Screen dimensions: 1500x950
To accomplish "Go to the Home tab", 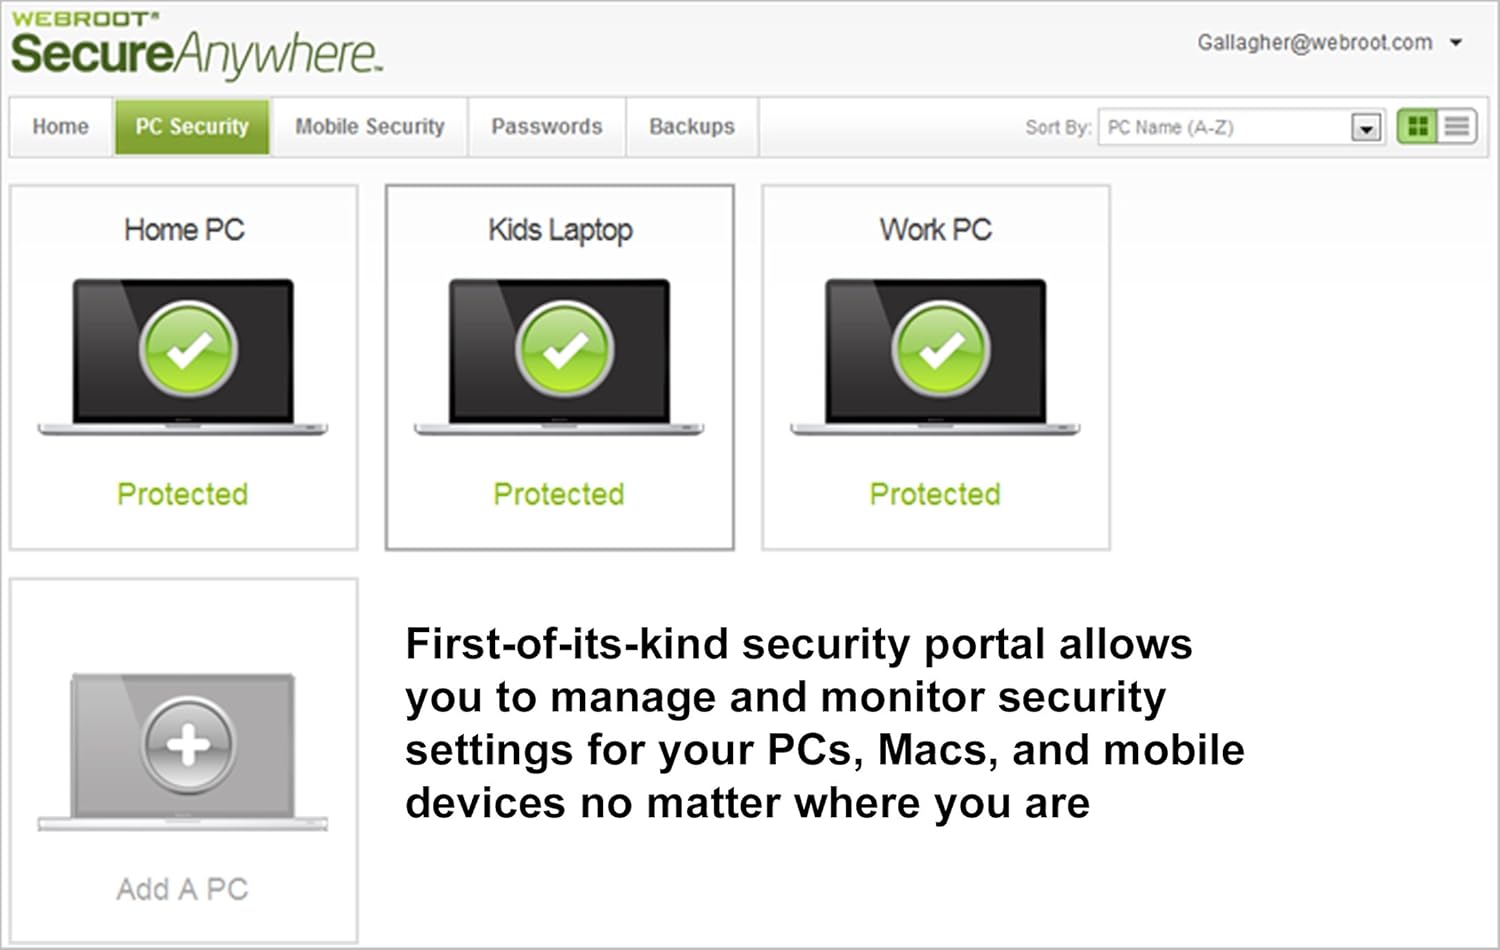I will pos(60,127).
